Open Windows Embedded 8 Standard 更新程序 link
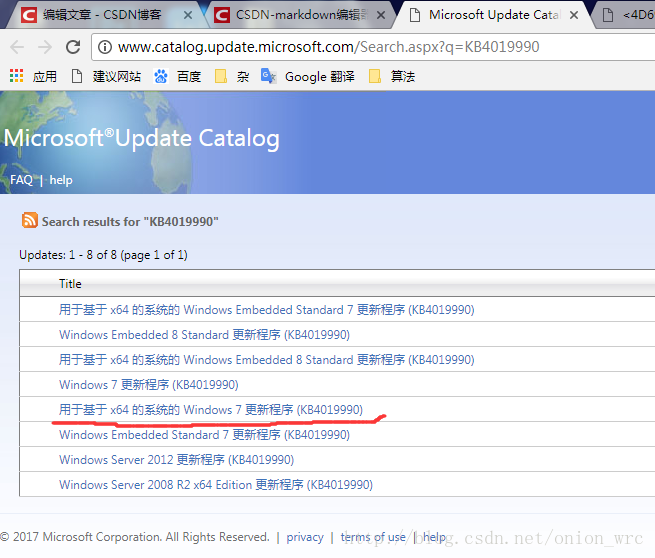The width and height of the screenshot is (655, 558). pos(204,335)
